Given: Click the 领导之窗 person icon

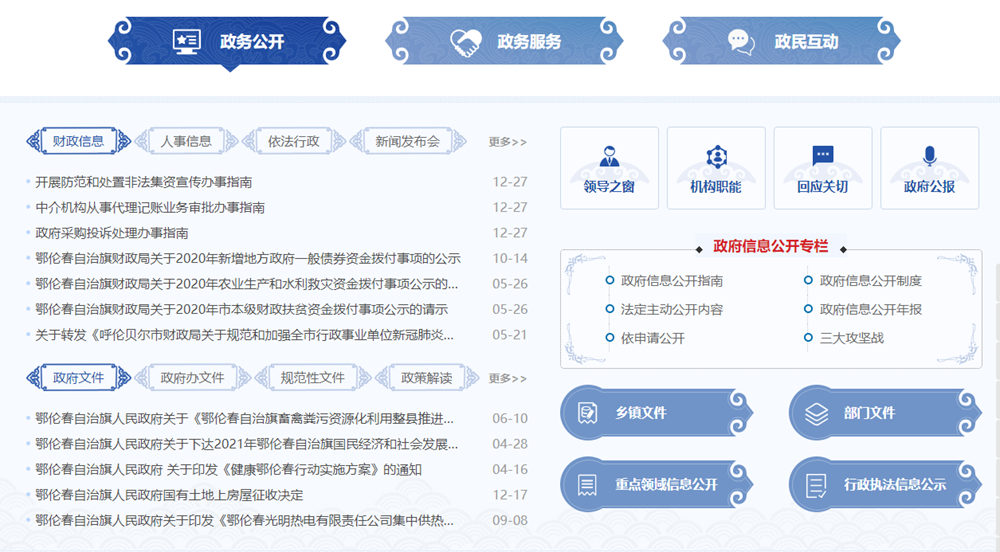Looking at the screenshot, I should (609, 157).
